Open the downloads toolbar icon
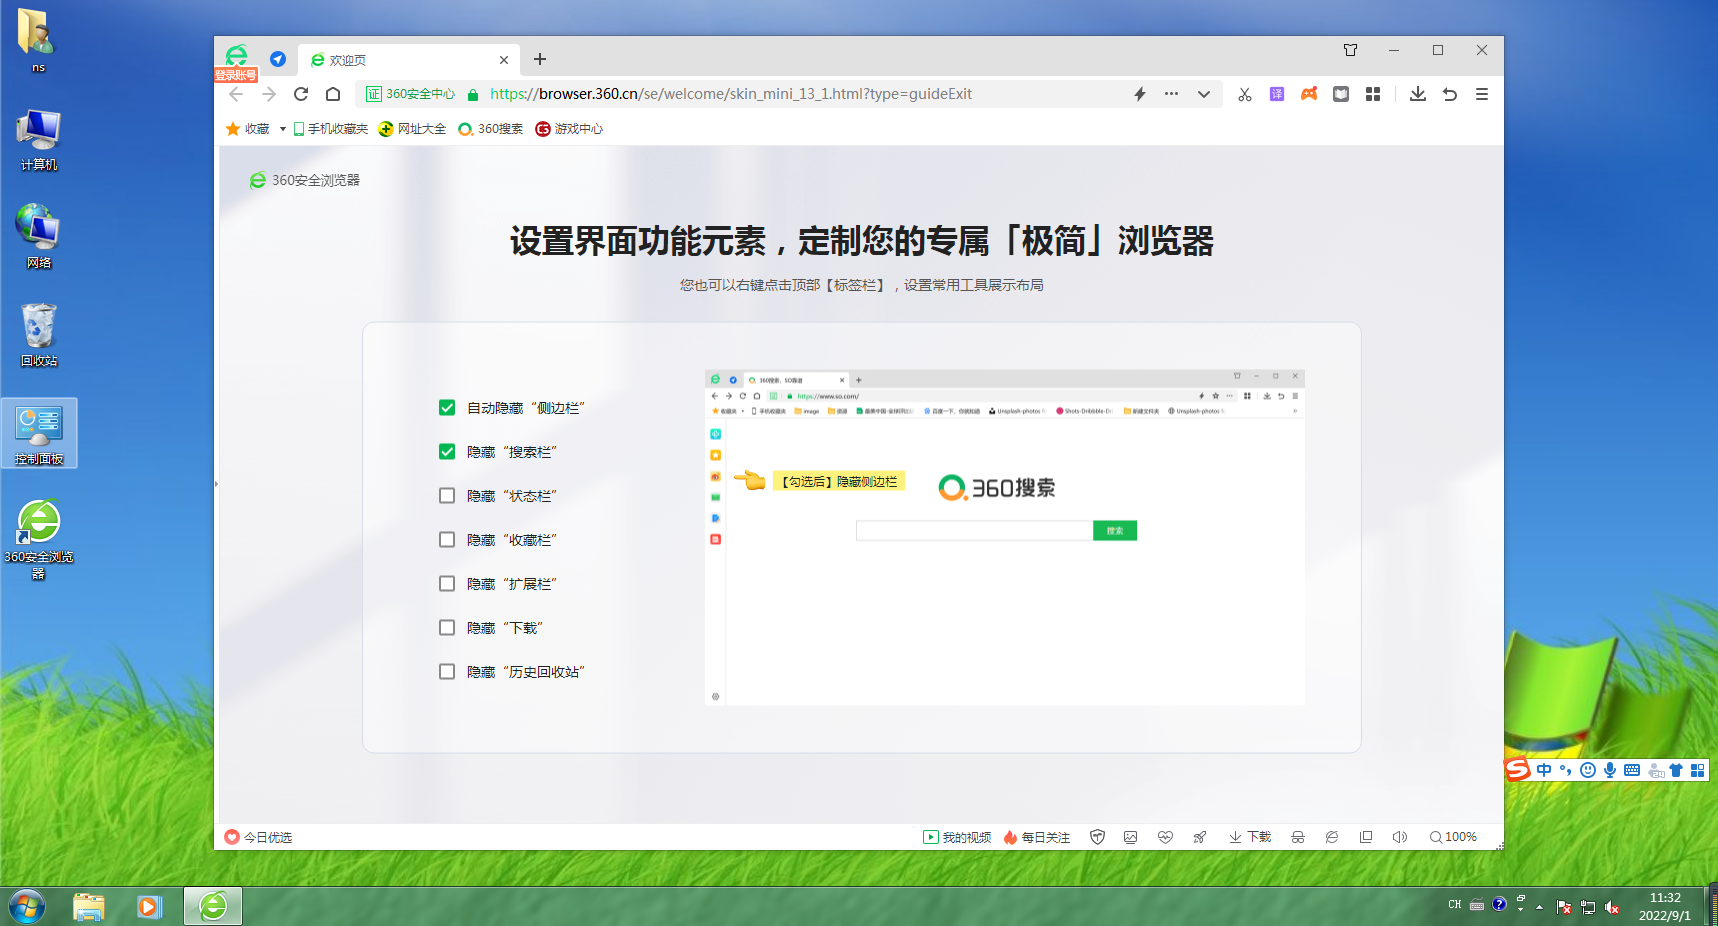The image size is (1718, 926). coord(1418,94)
